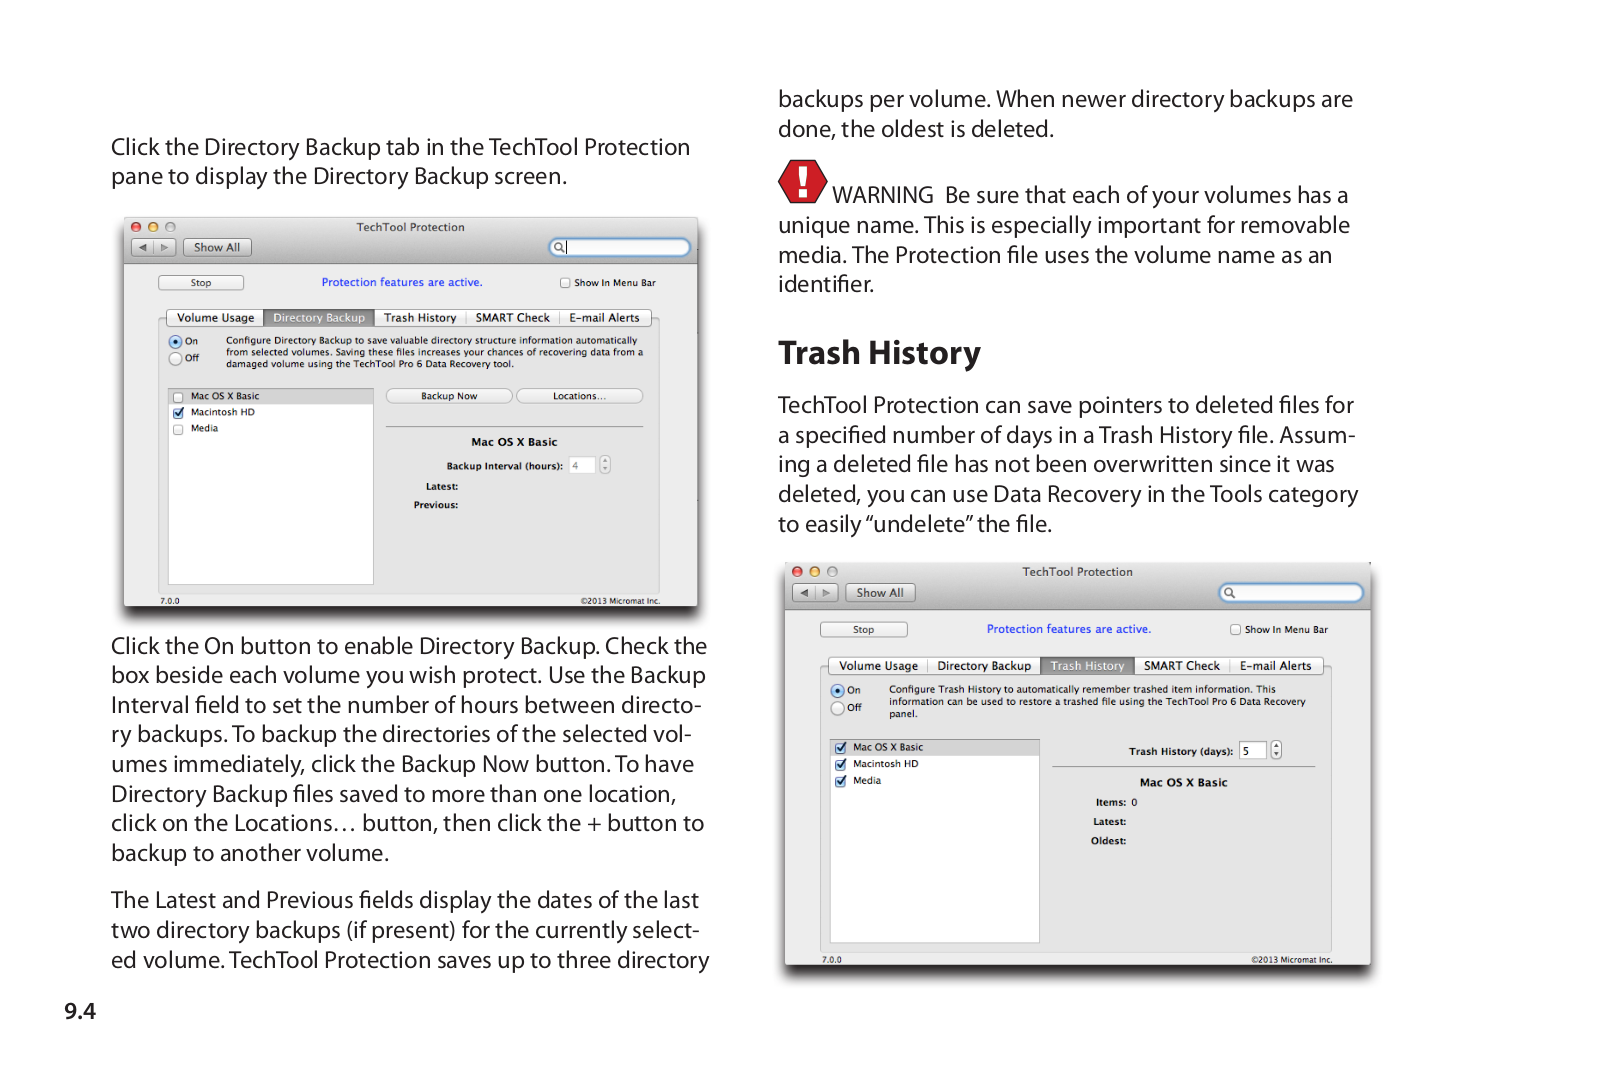Select On radio in Trash History window
Image resolution: width=1600 pixels, height=1067 pixels.
(838, 691)
